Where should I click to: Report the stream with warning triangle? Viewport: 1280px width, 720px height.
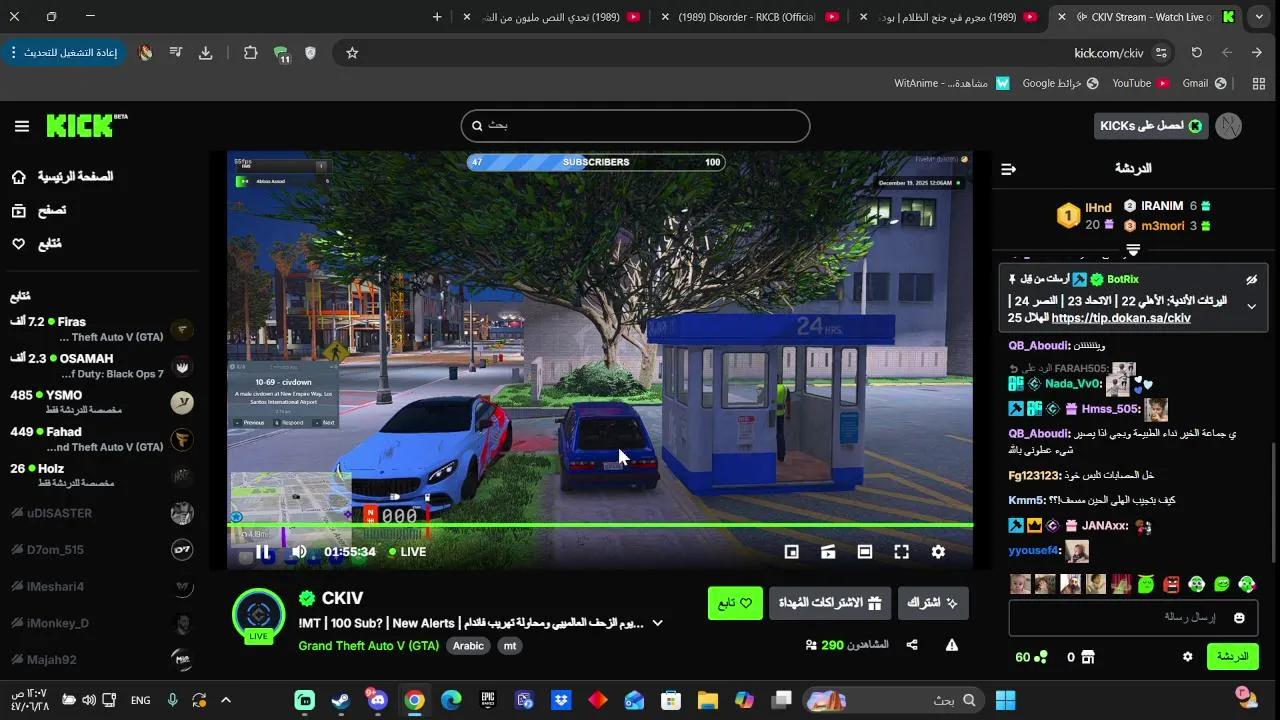[x=952, y=645]
